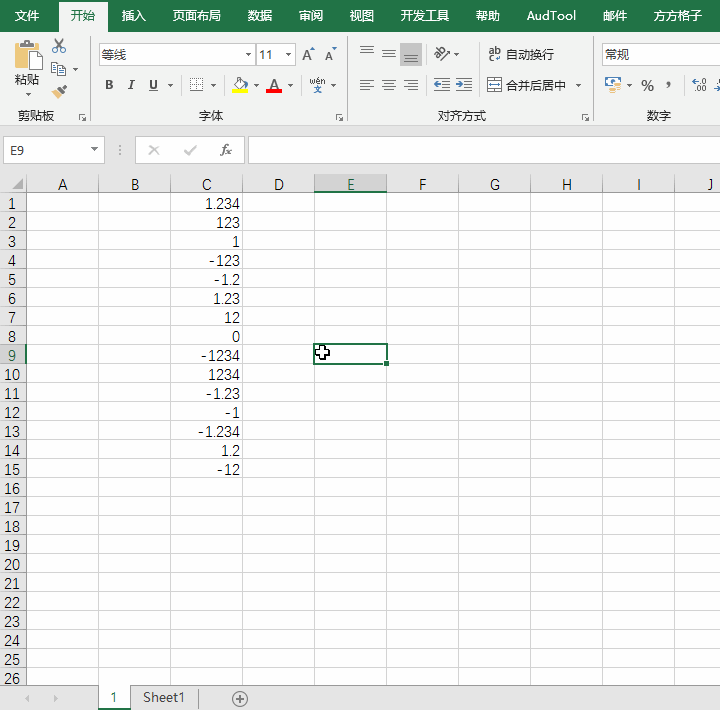Open the AudTool ribbon tab
This screenshot has width=720, height=710.
pyautogui.click(x=551, y=16)
